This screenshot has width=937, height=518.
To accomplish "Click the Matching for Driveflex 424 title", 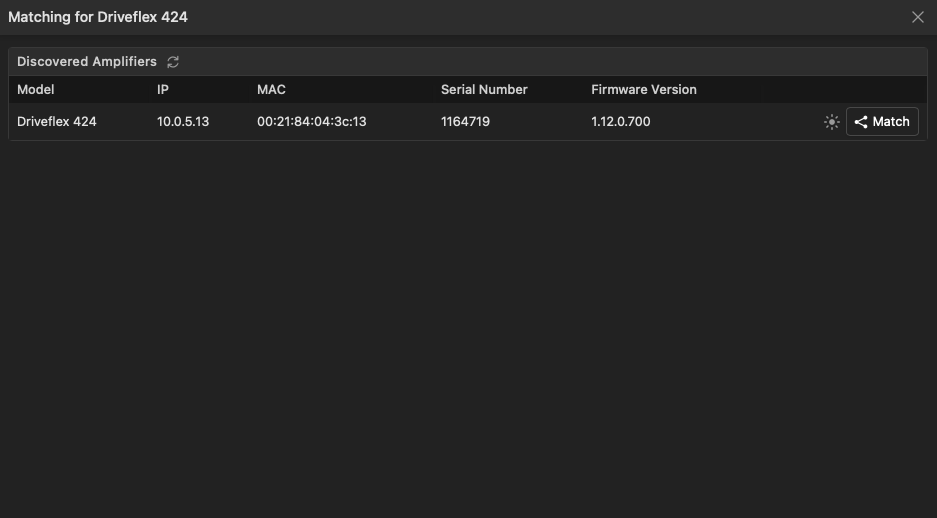I will [98, 17].
